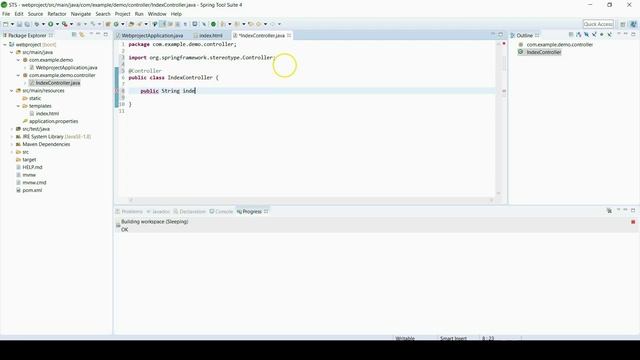Toggle Hide Static Members in Outline toolbar
Image resolution: width=640 pixels, height=360 pixels.
pyautogui.click(x=594, y=35)
